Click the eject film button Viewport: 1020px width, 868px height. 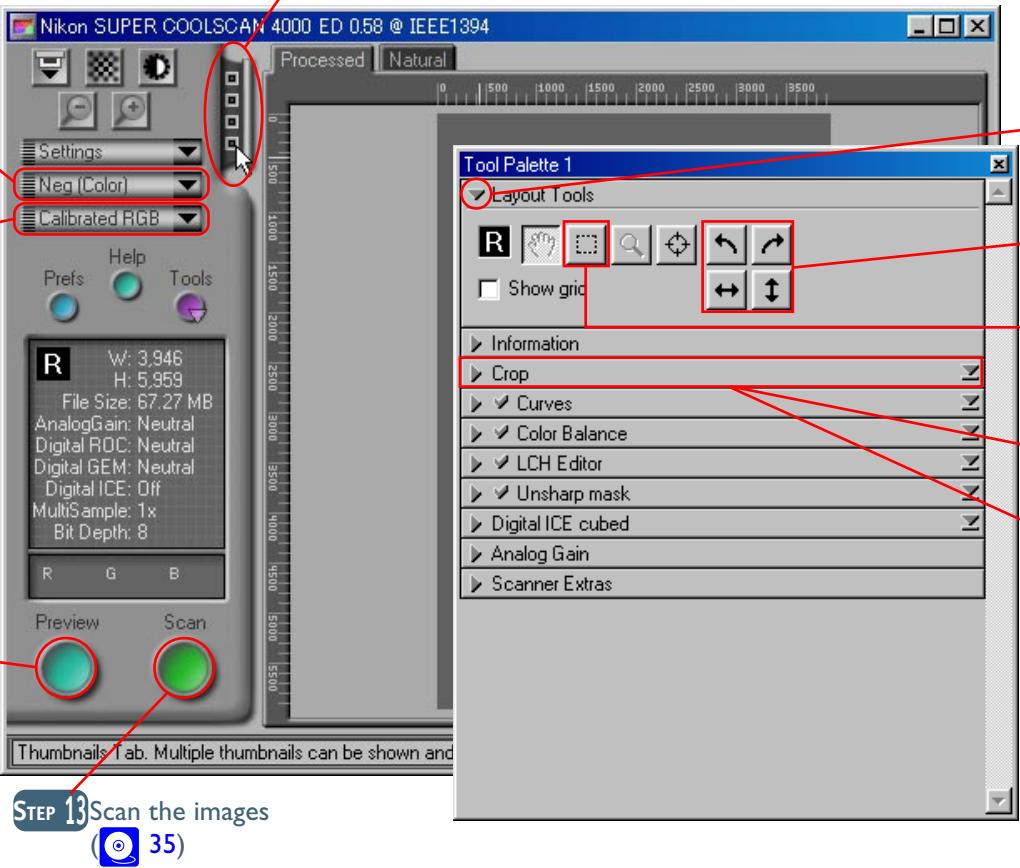(x=50, y=66)
